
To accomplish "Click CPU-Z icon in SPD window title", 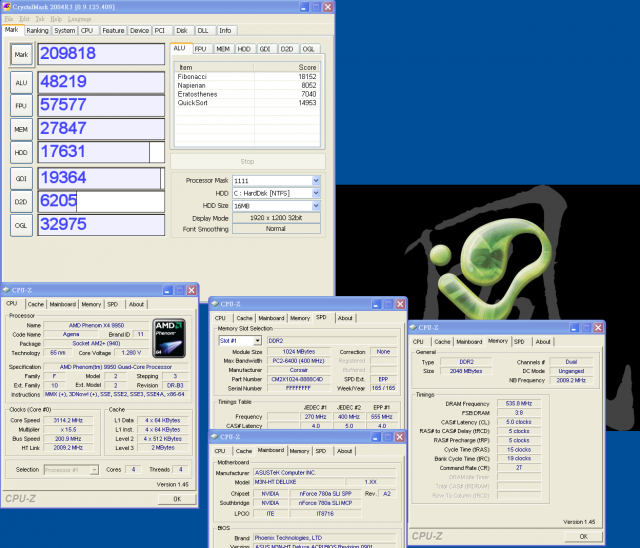I will pos(215,304).
